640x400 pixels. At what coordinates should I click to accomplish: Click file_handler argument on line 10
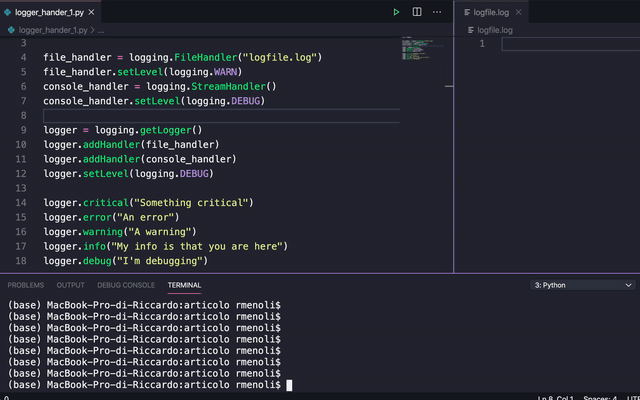(180, 145)
